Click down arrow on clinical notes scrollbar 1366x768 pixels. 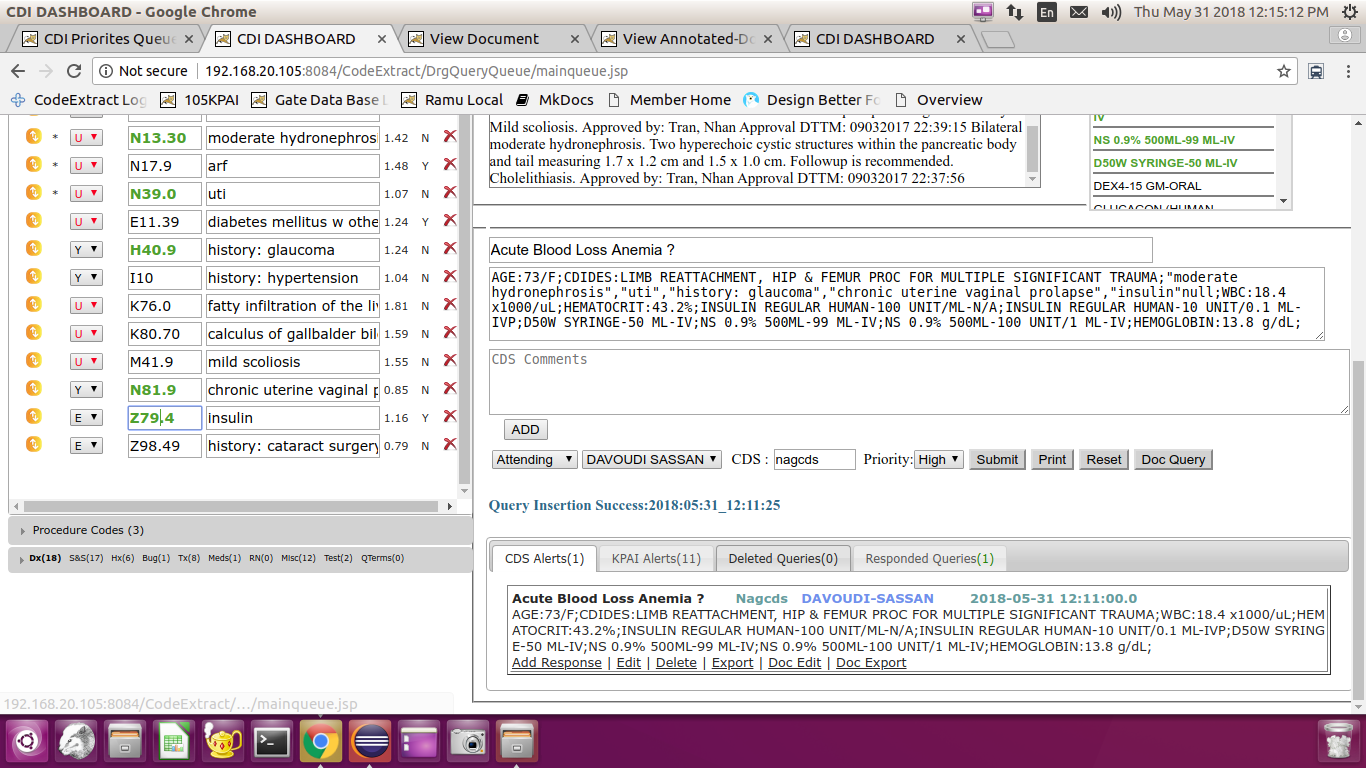[1031, 178]
